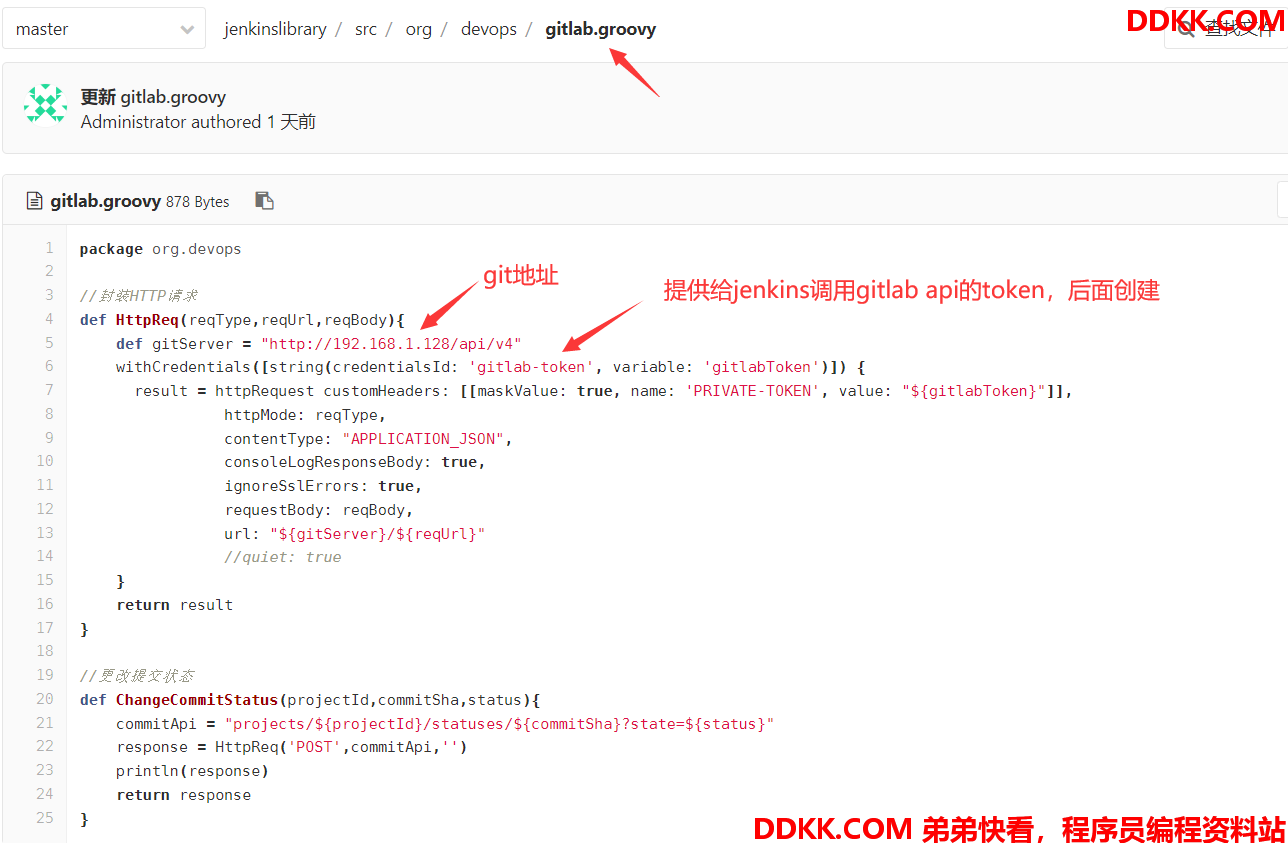Jump to line number 25

tap(45, 818)
